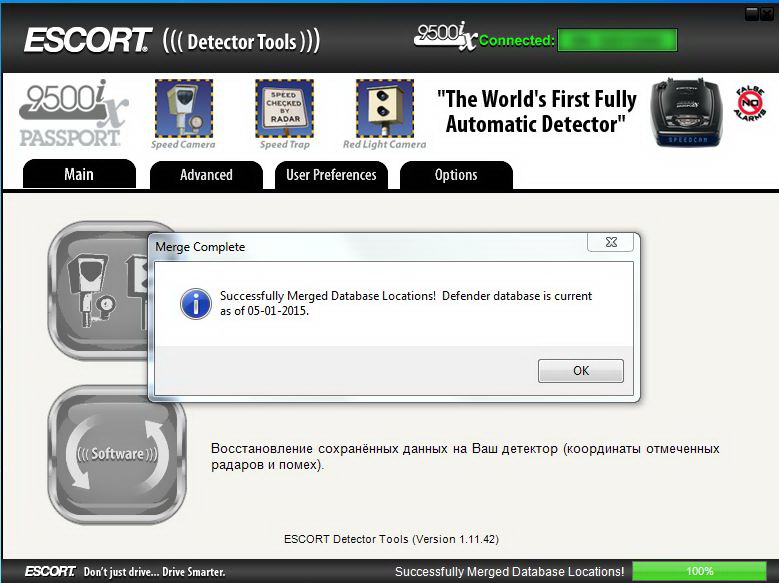
Task: Click the camera database update button icon
Action: coord(98,290)
